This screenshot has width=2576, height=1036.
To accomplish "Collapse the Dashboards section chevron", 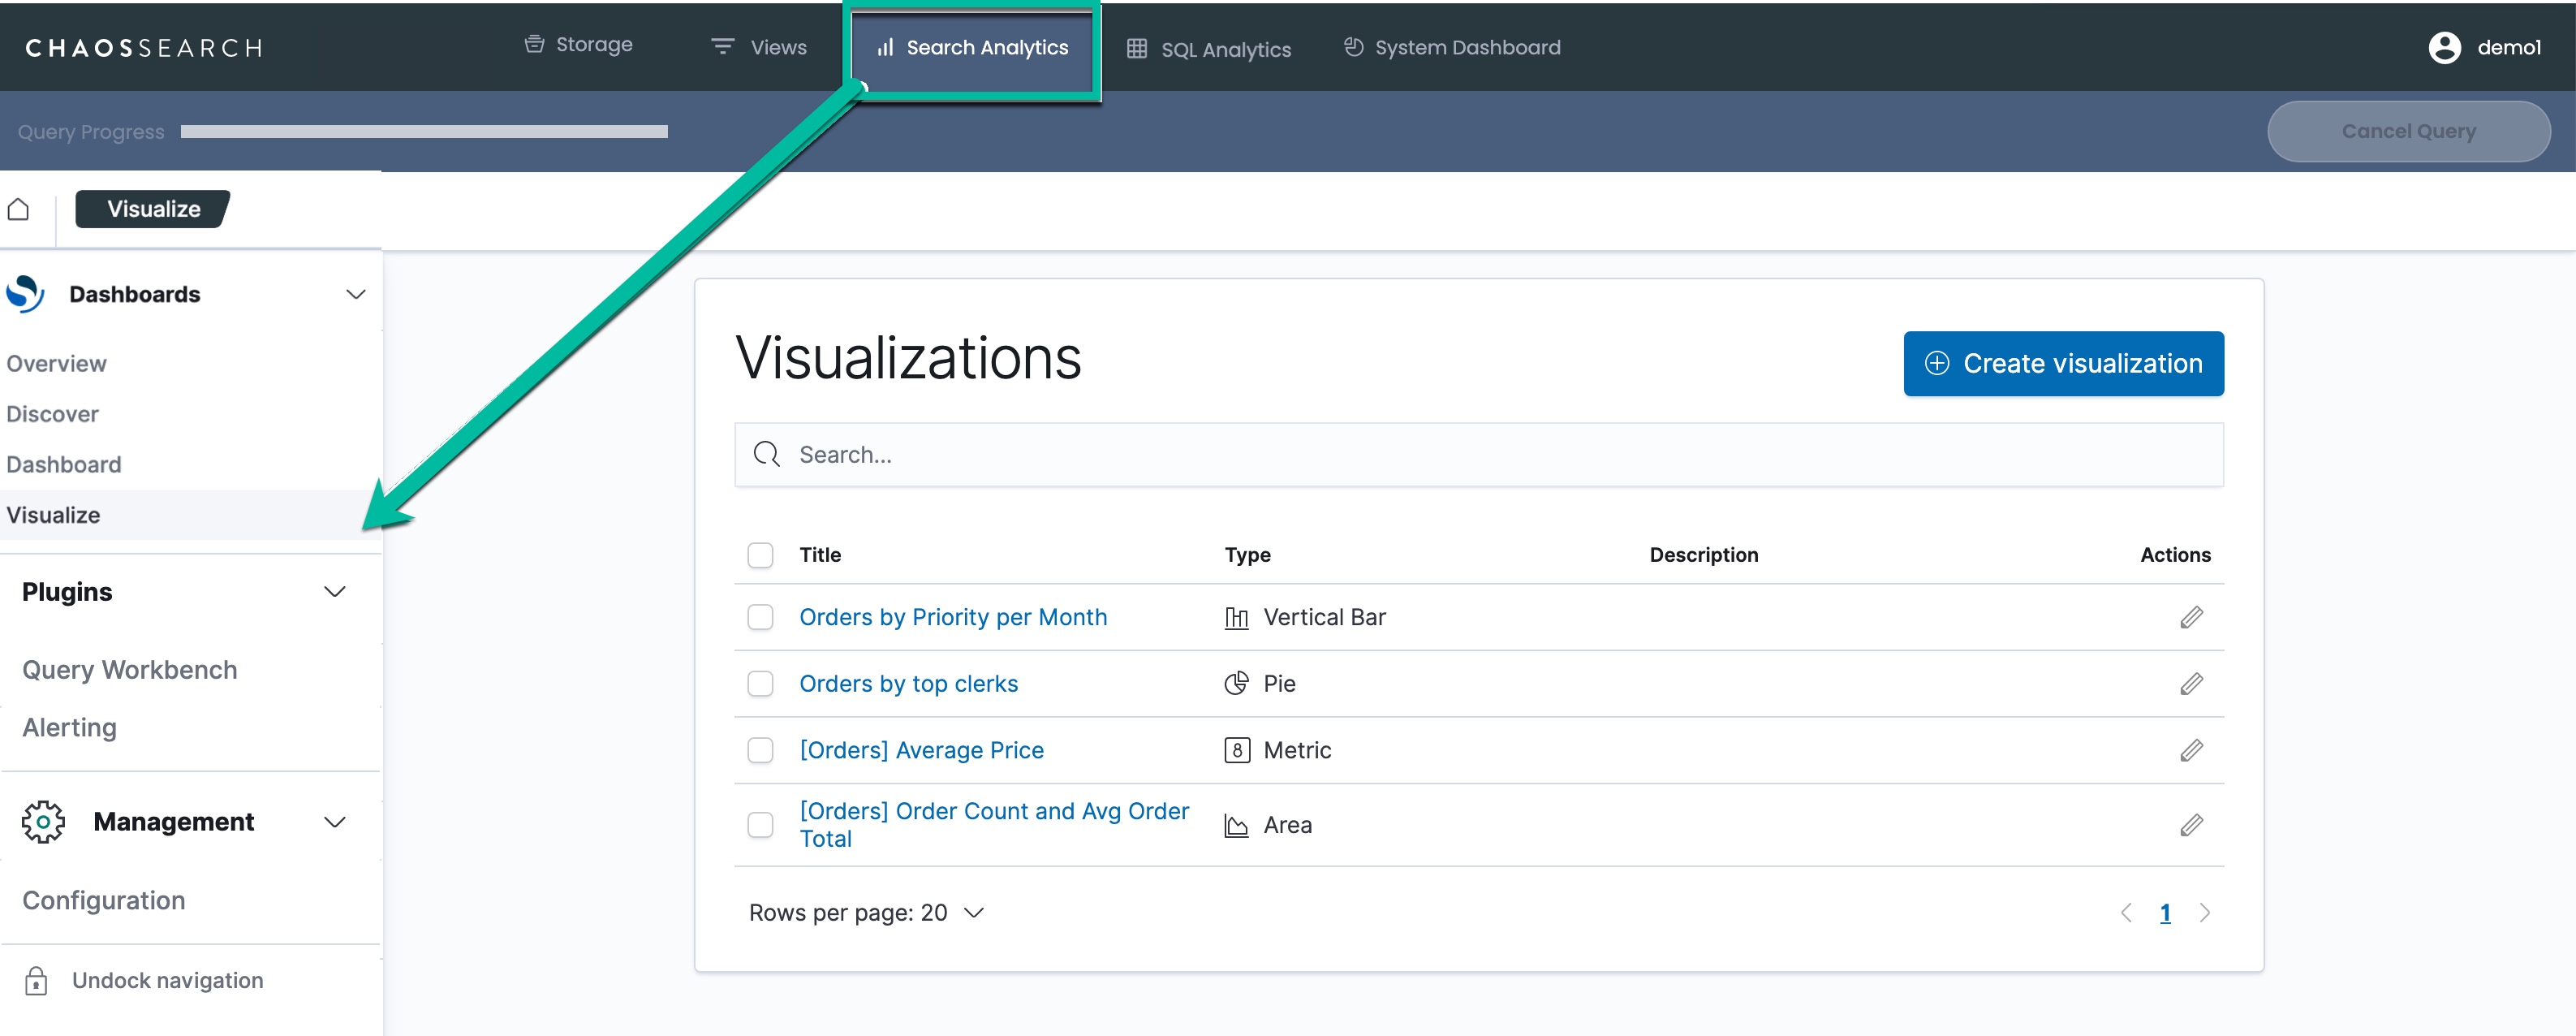I will pos(355,294).
